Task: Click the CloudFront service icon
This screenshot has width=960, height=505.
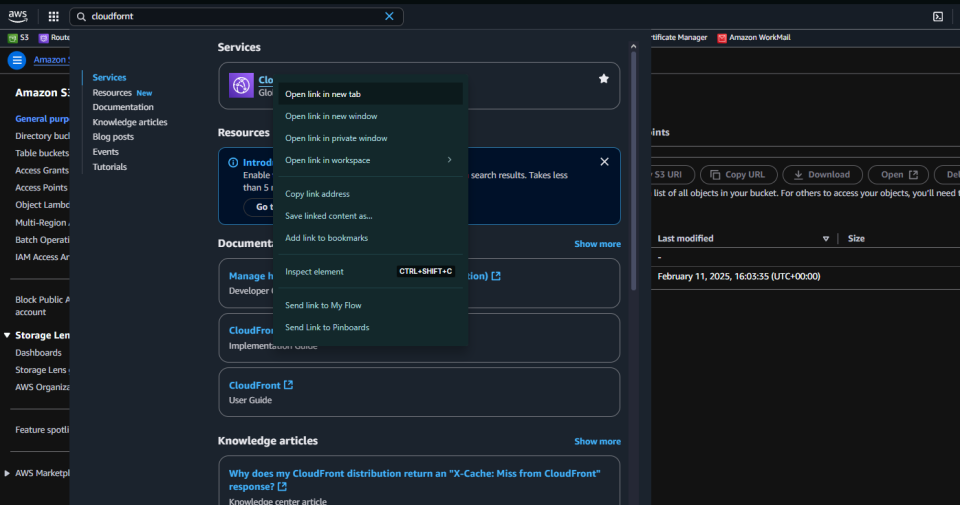Action: (241, 85)
